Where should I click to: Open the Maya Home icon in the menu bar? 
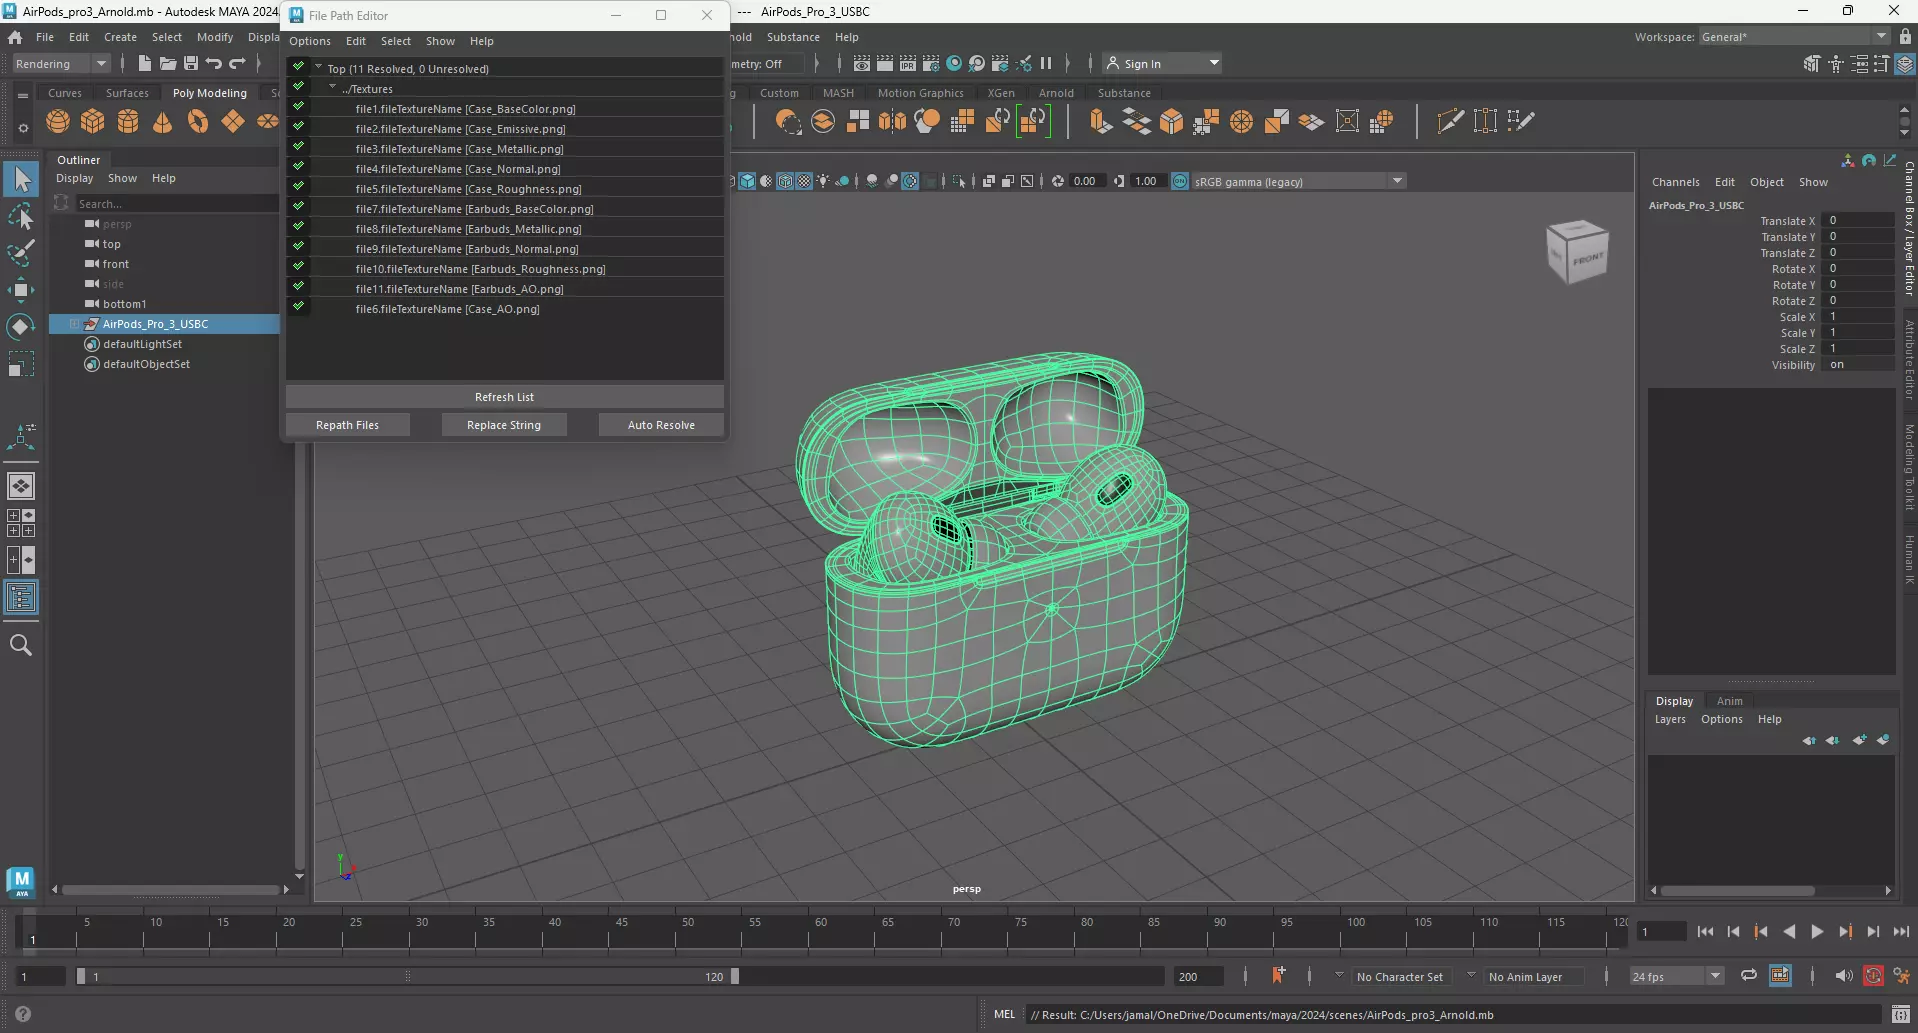(15, 37)
